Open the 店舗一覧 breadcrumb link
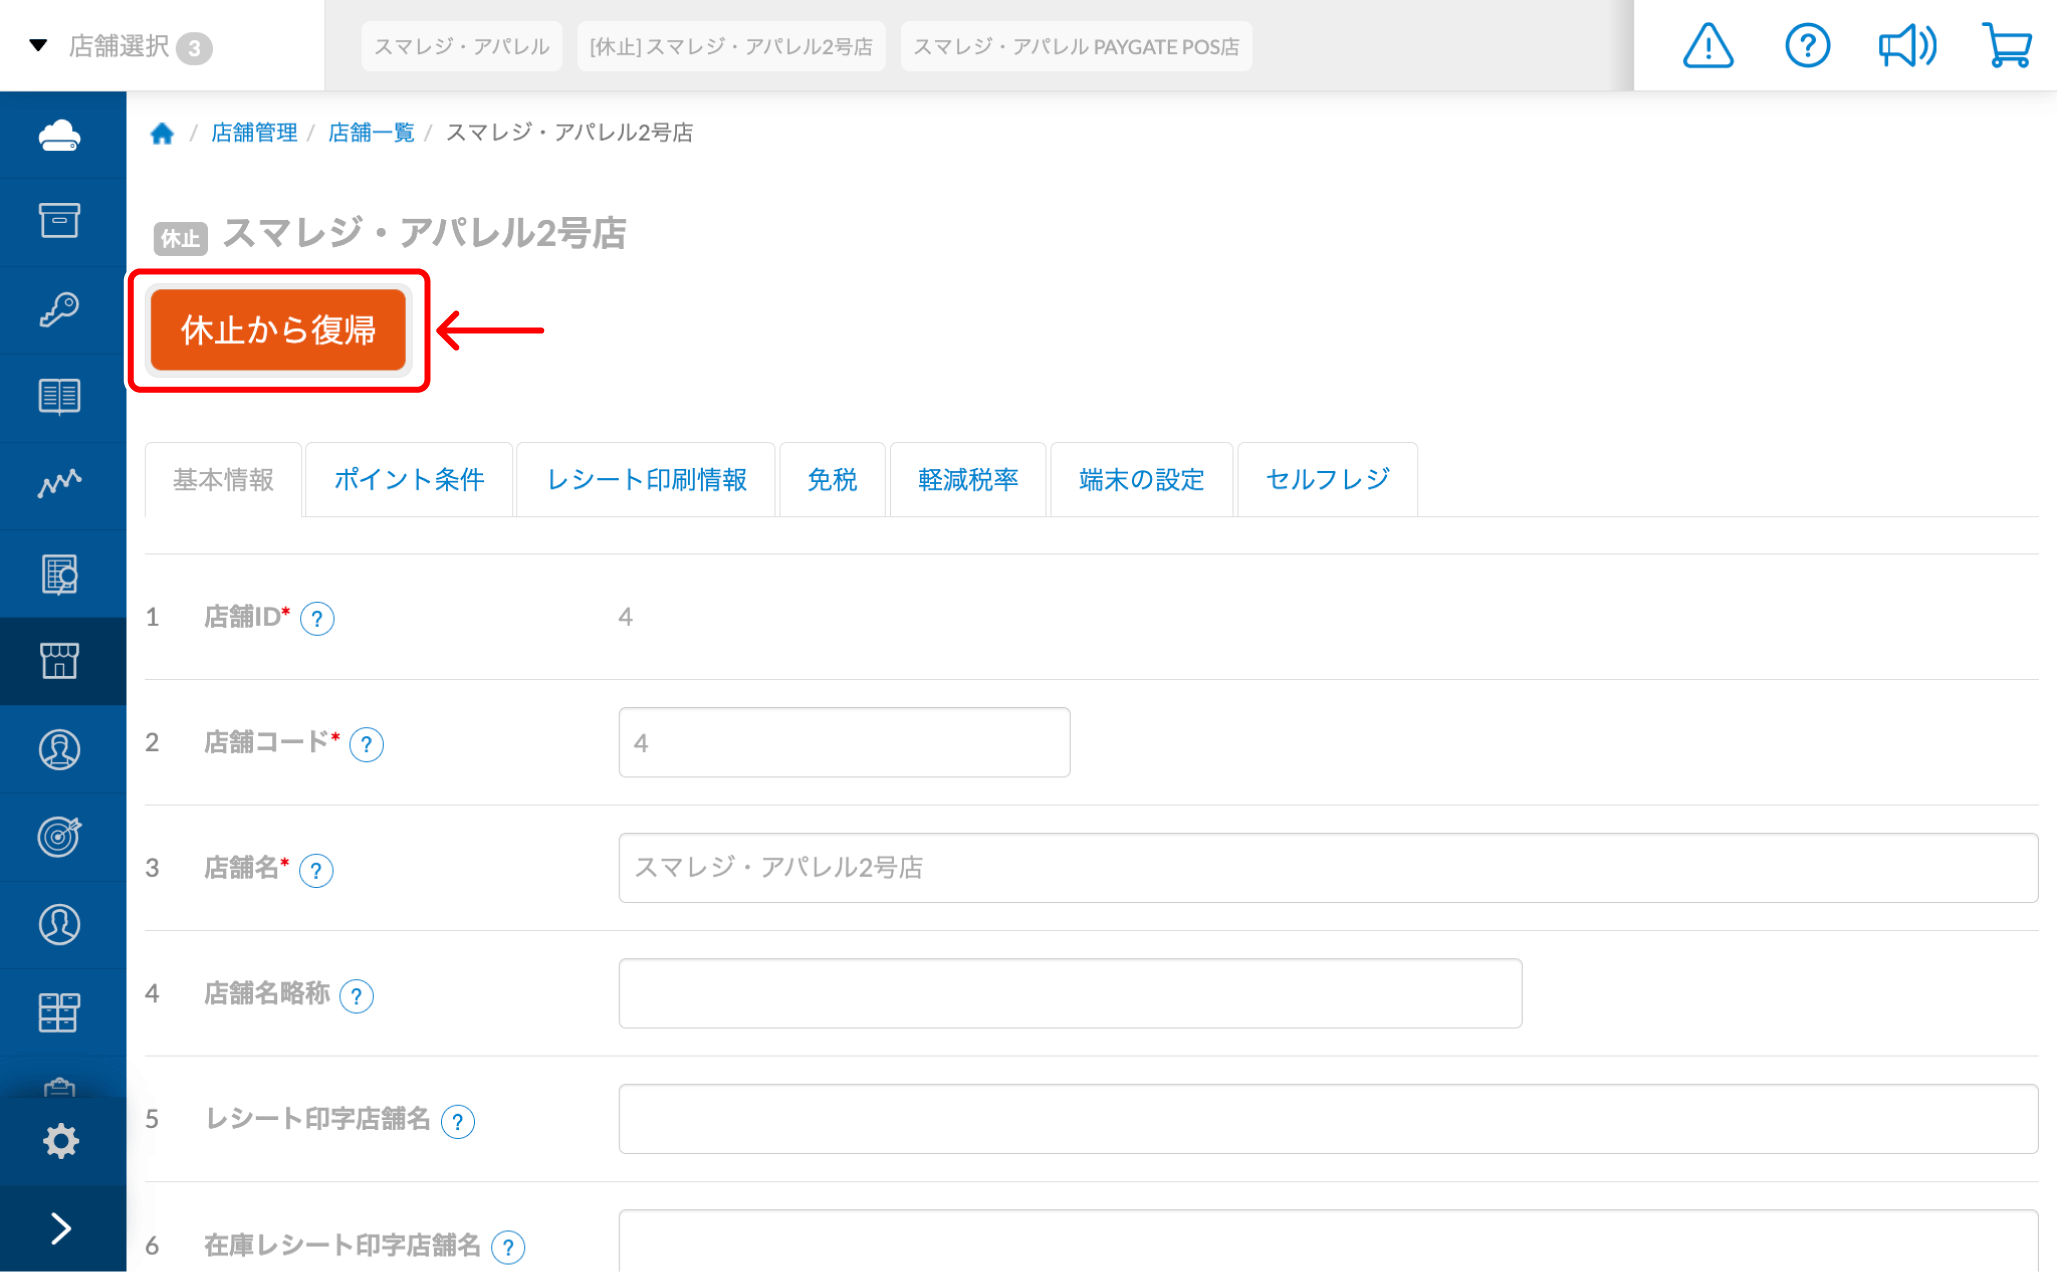Viewport: 2057px width, 1272px height. click(371, 133)
